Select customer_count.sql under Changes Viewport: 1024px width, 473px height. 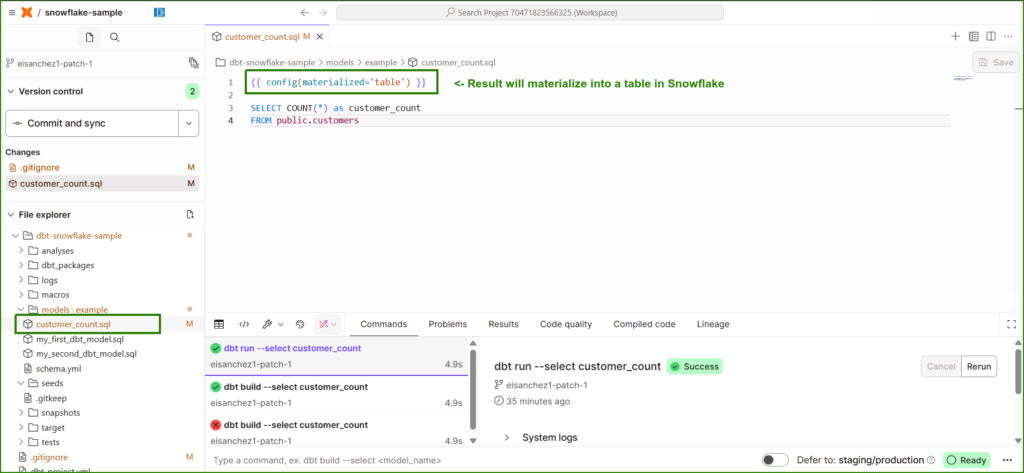point(102,184)
